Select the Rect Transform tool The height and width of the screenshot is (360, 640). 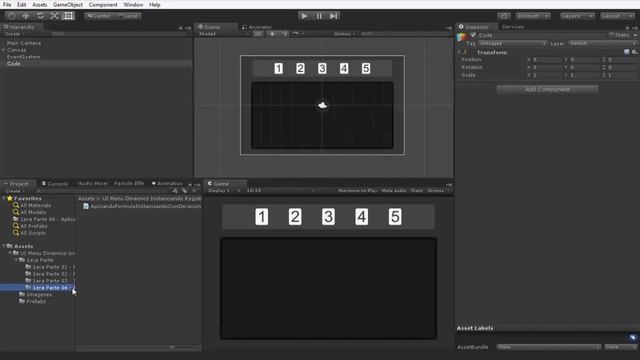pyautogui.click(x=69, y=16)
